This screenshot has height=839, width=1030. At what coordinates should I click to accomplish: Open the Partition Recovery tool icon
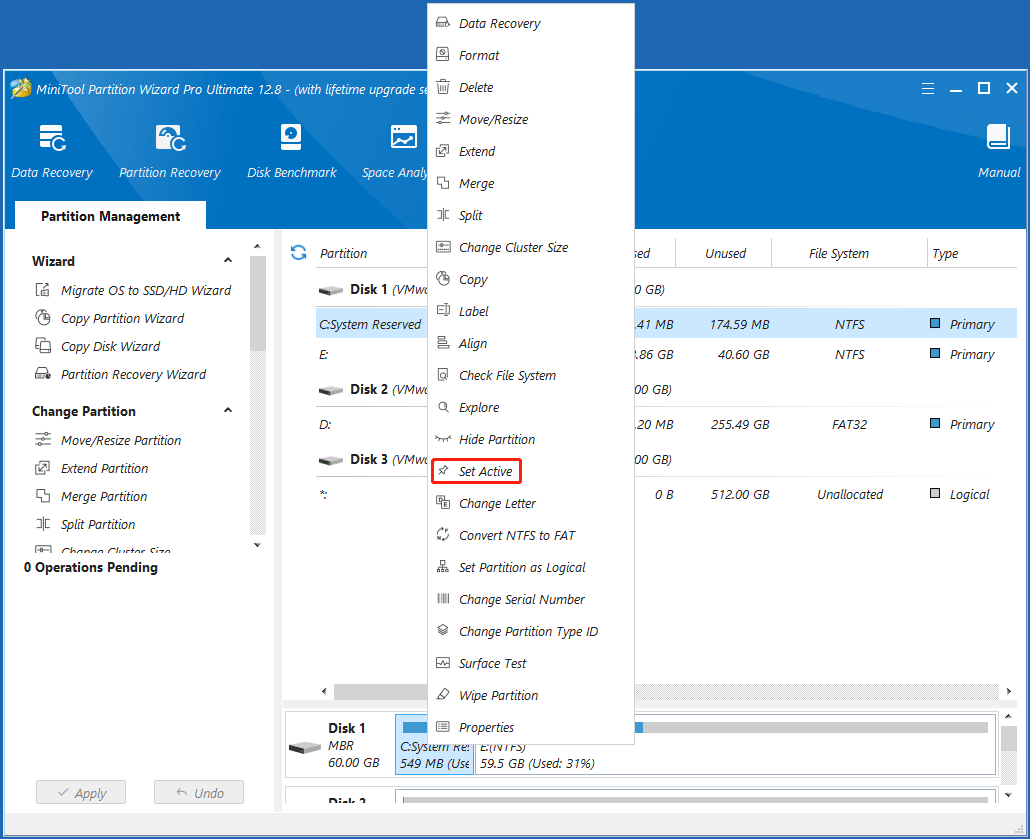[x=170, y=138]
